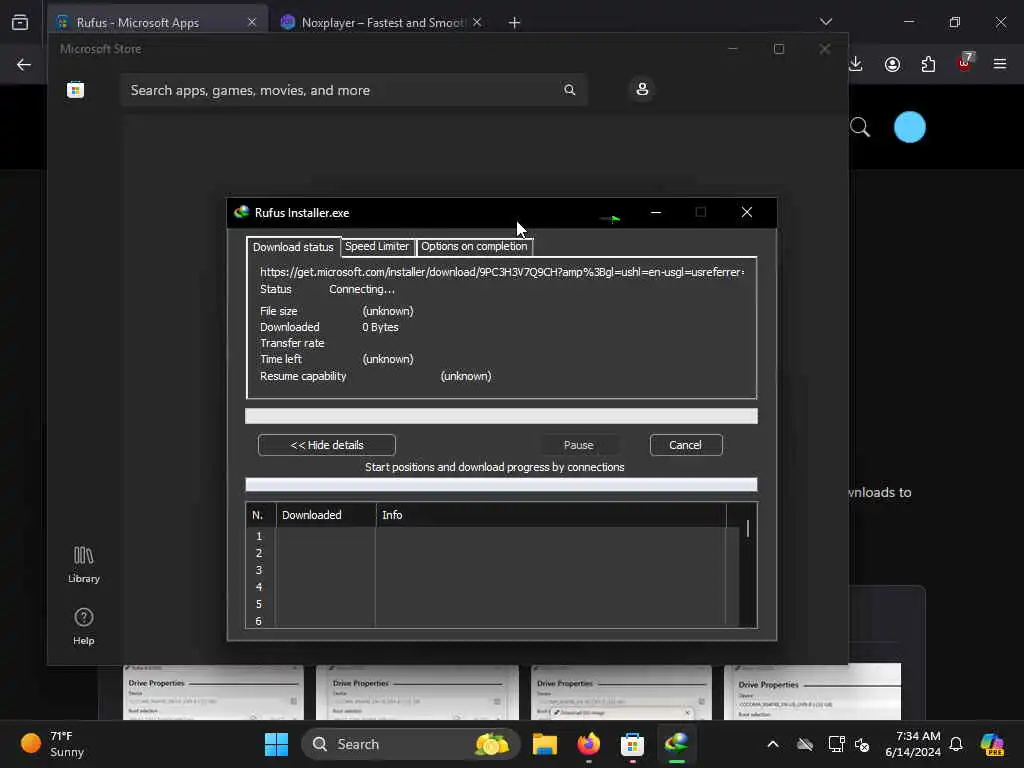This screenshot has height=768, width=1024.
Task: Go back in the Firefox browser
Action: click(x=24, y=64)
